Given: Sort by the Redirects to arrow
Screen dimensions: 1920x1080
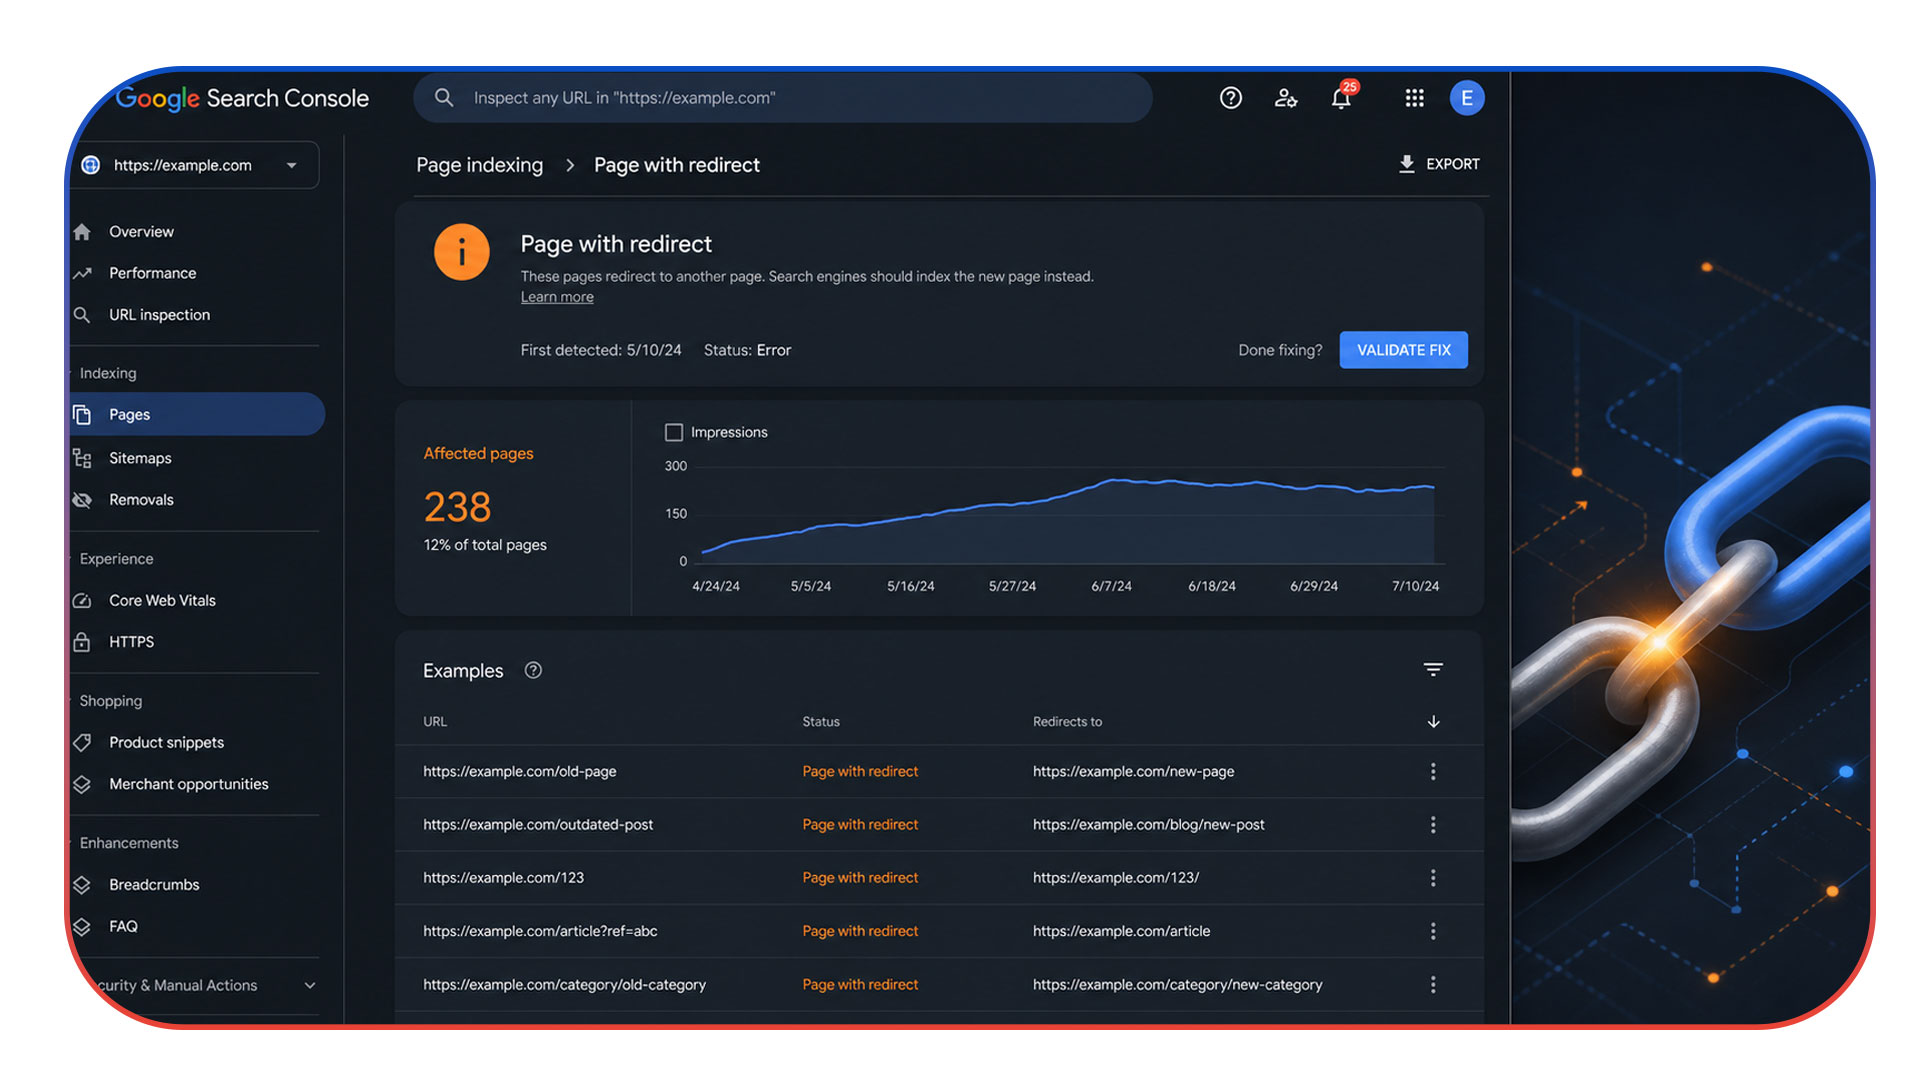Looking at the screenshot, I should pyautogui.click(x=1433, y=722).
